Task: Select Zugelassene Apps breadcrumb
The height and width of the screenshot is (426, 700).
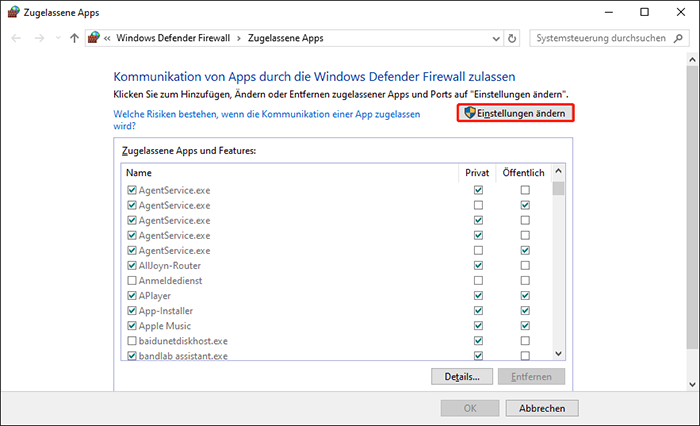Action: coord(287,38)
